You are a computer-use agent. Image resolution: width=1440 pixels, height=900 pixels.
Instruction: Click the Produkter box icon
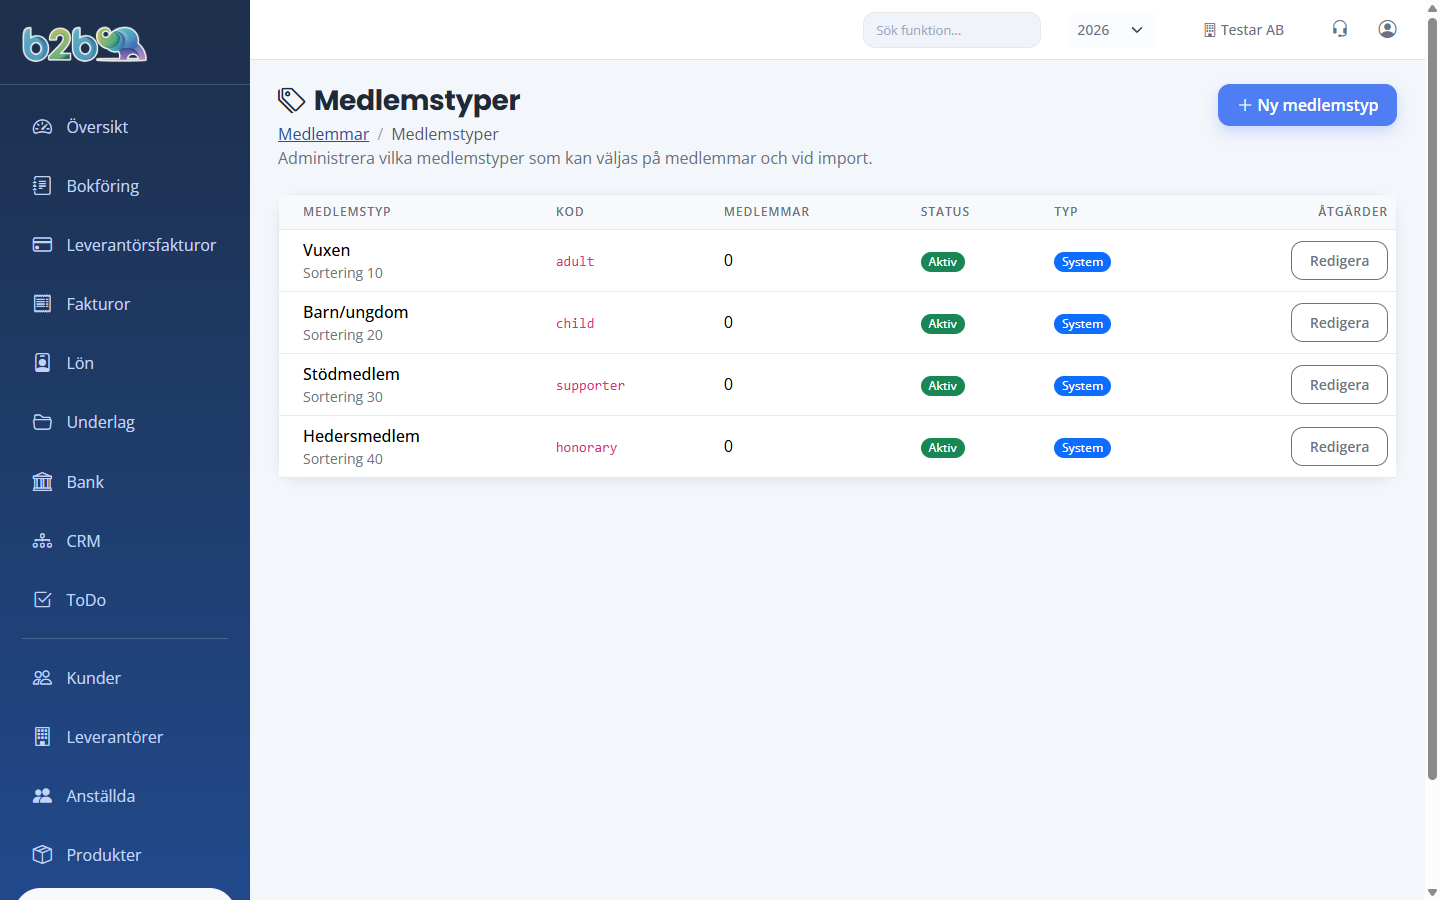pos(42,855)
